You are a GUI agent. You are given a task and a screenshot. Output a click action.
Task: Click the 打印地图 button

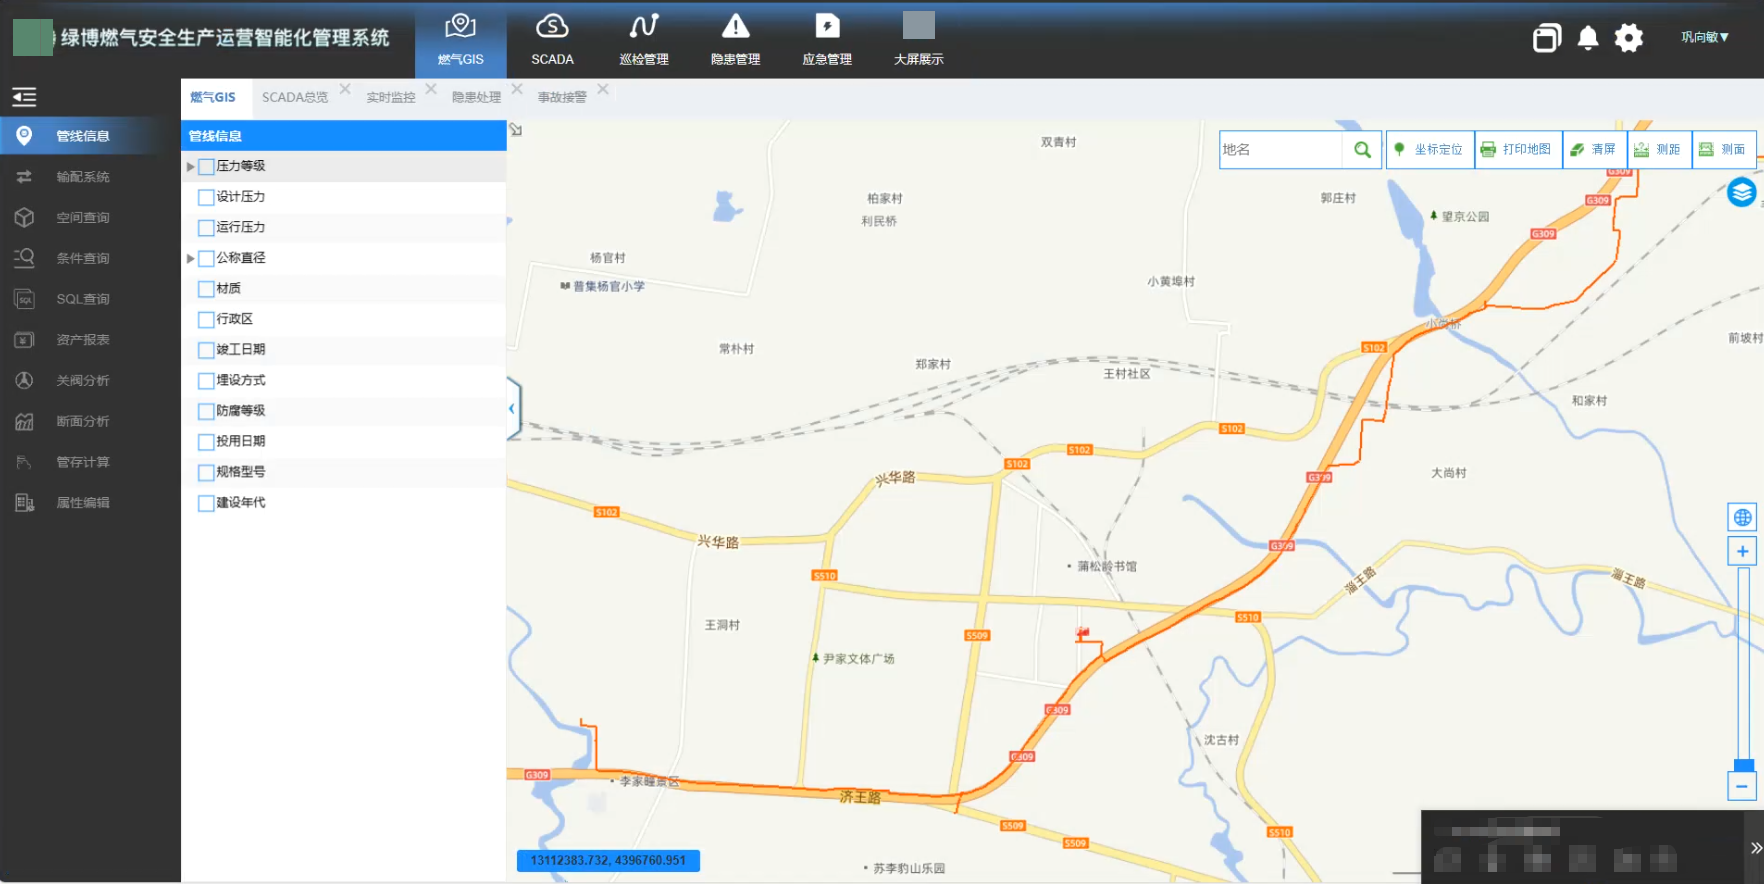pyautogui.click(x=1517, y=150)
